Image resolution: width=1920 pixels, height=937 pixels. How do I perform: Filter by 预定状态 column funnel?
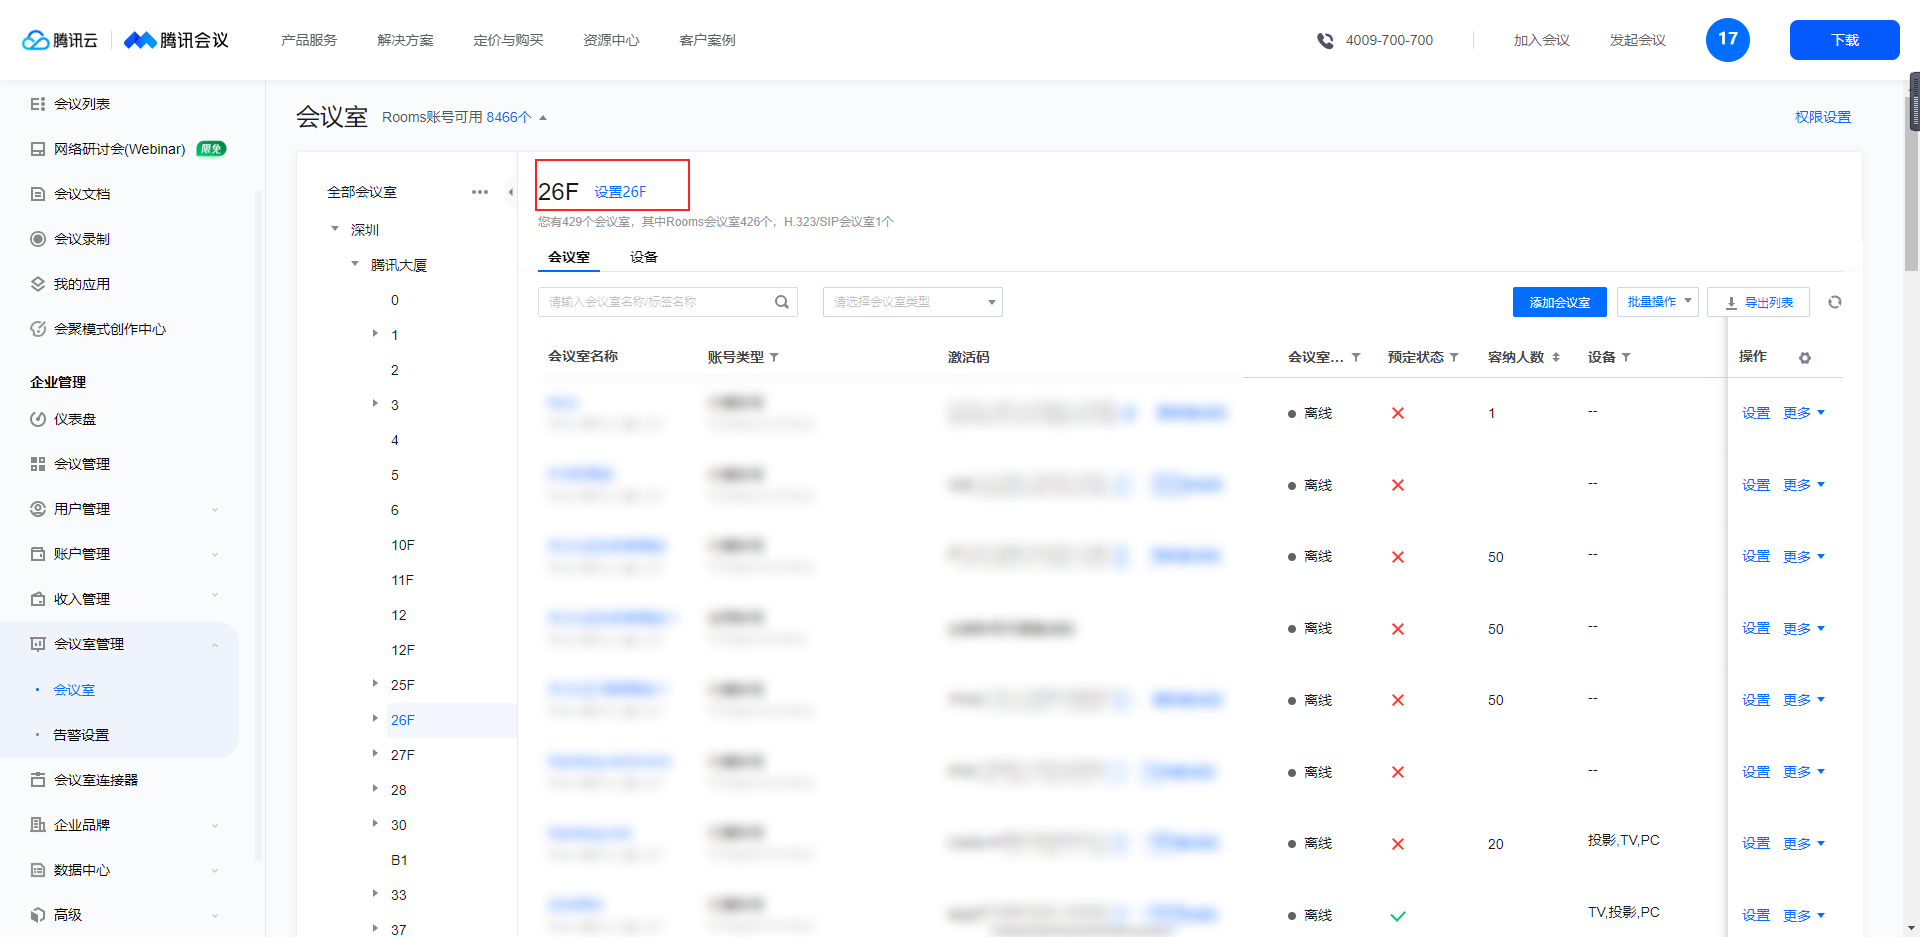[x=1454, y=358]
